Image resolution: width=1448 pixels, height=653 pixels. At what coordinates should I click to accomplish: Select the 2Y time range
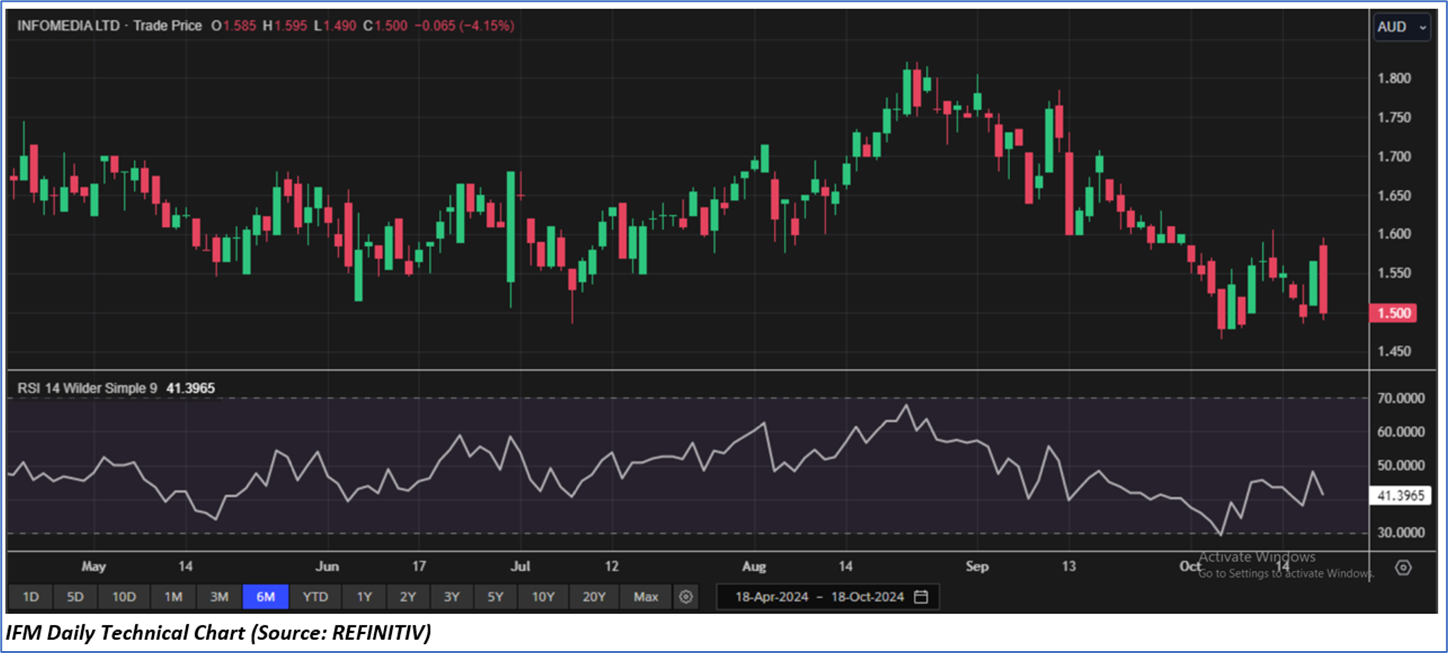point(408,597)
